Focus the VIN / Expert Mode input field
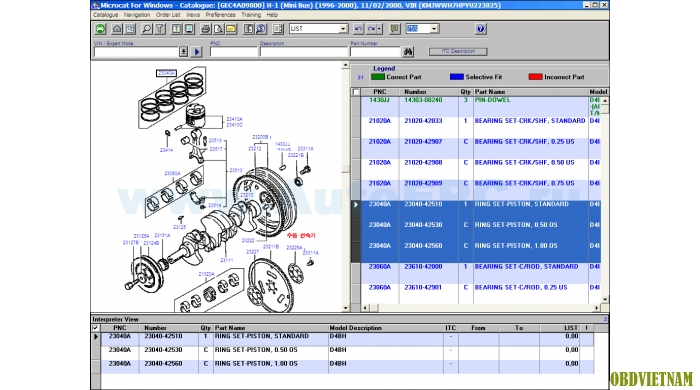The image size is (700, 390). 136,52
